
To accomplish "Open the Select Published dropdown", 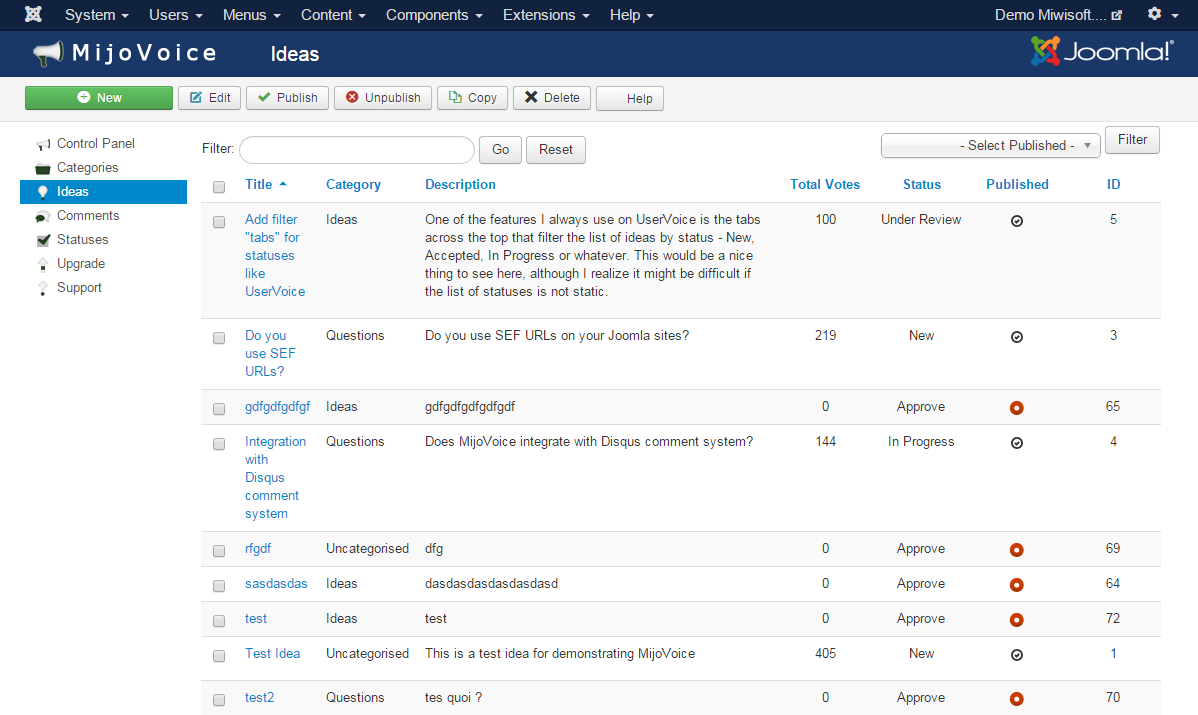I will [x=990, y=146].
